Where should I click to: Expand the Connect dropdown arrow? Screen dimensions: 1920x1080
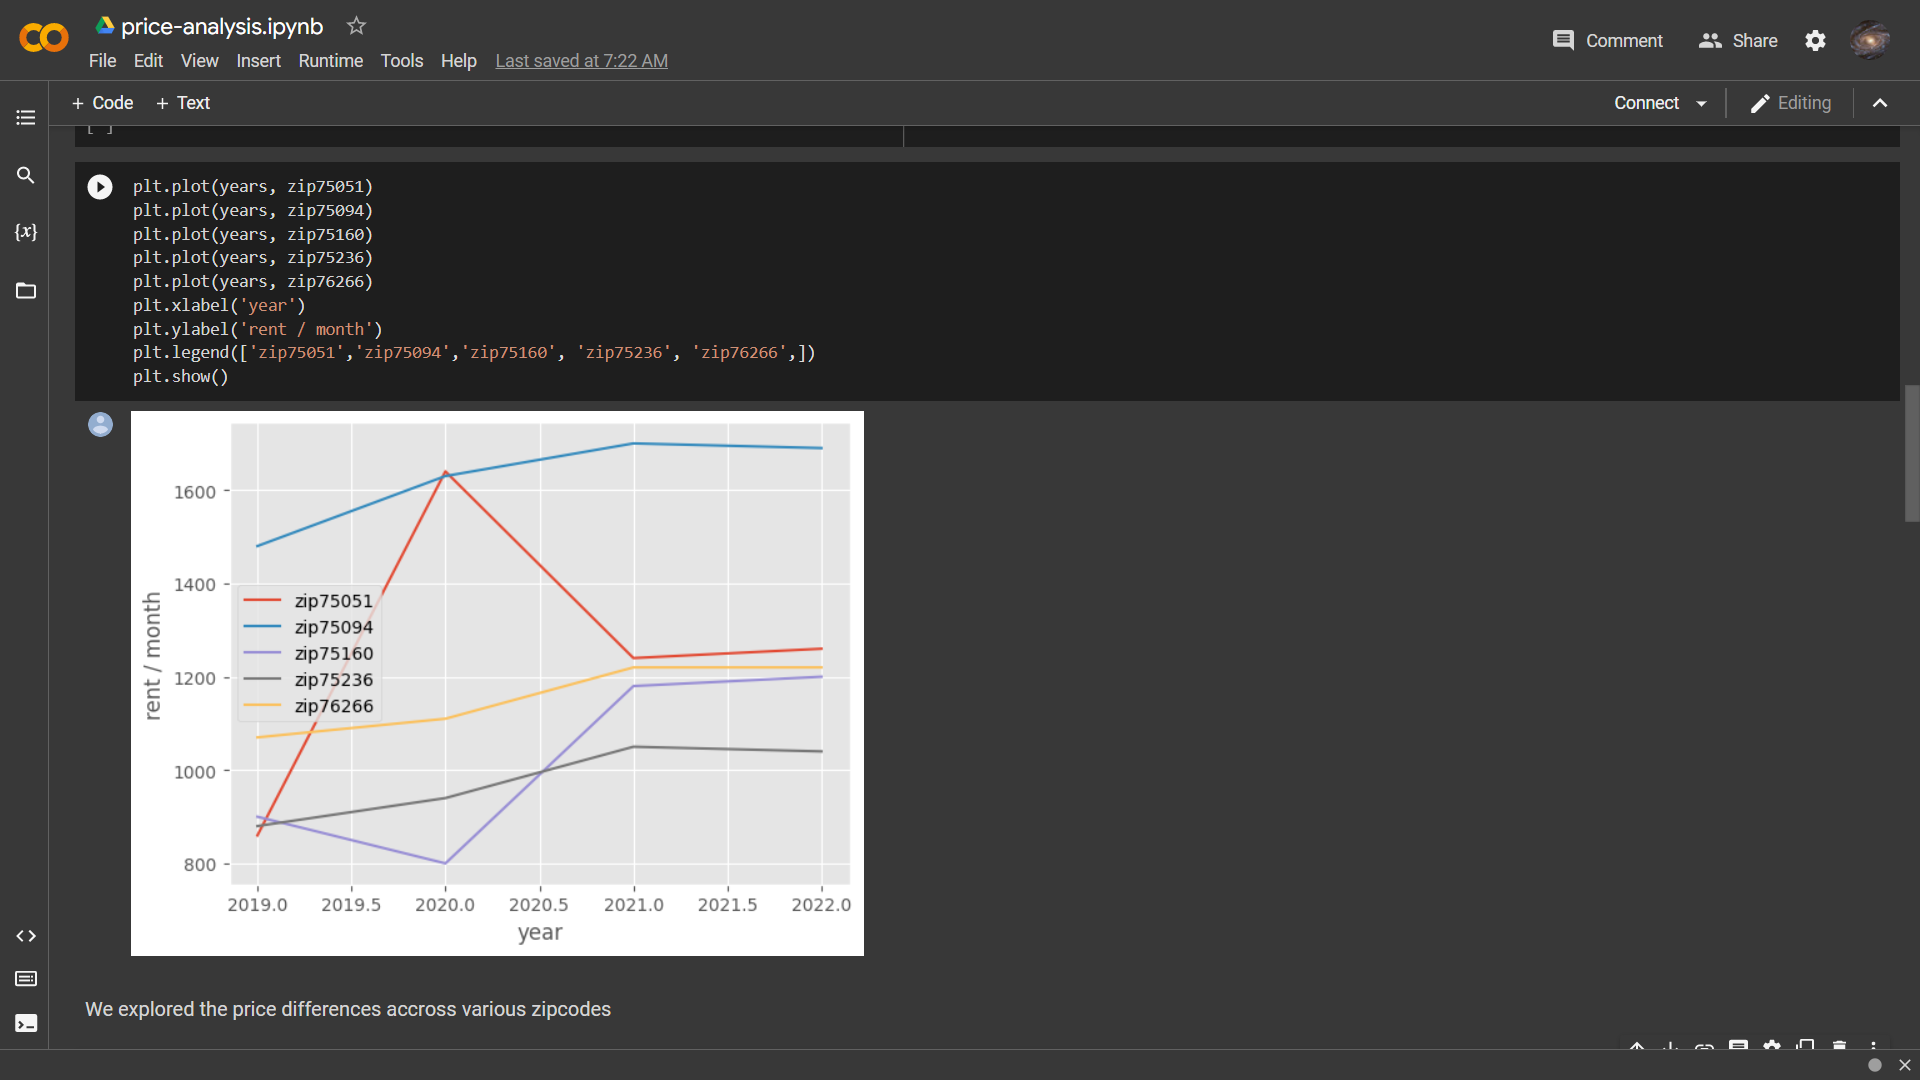[1701, 103]
